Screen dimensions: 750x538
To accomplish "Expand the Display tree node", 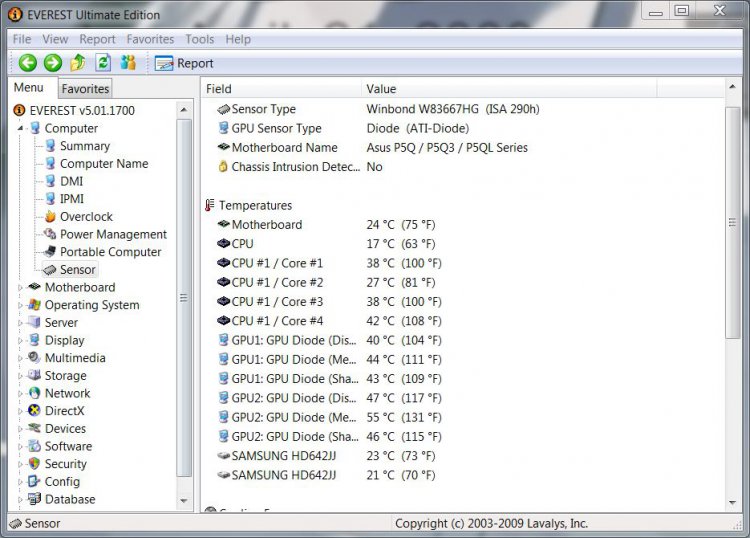I will [x=20, y=340].
